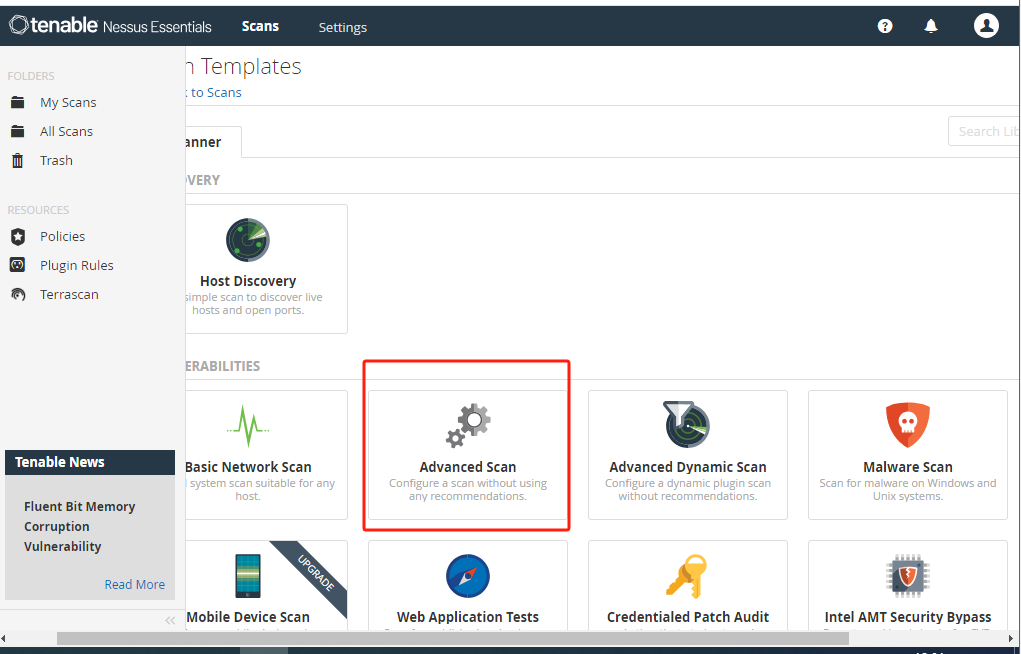
Task: Choose the Malware Scan template title
Action: [908, 467]
